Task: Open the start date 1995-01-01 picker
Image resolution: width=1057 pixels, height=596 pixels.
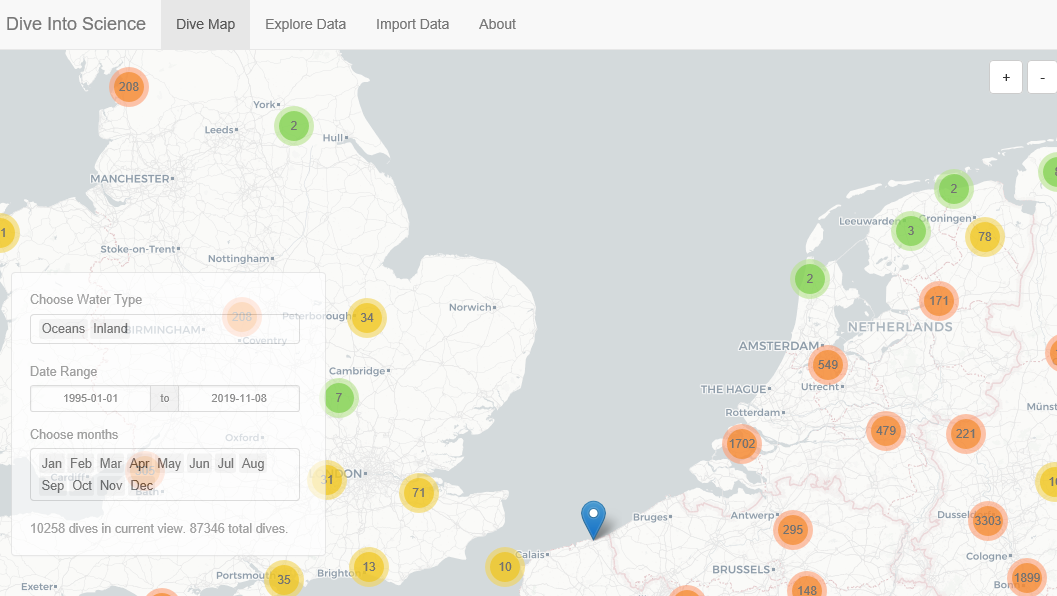Action: click(x=91, y=398)
